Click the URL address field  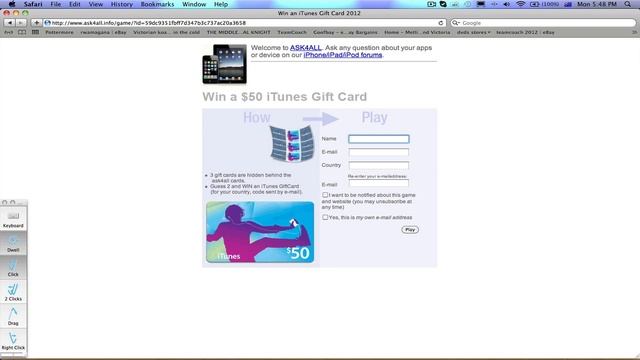tap(244, 23)
